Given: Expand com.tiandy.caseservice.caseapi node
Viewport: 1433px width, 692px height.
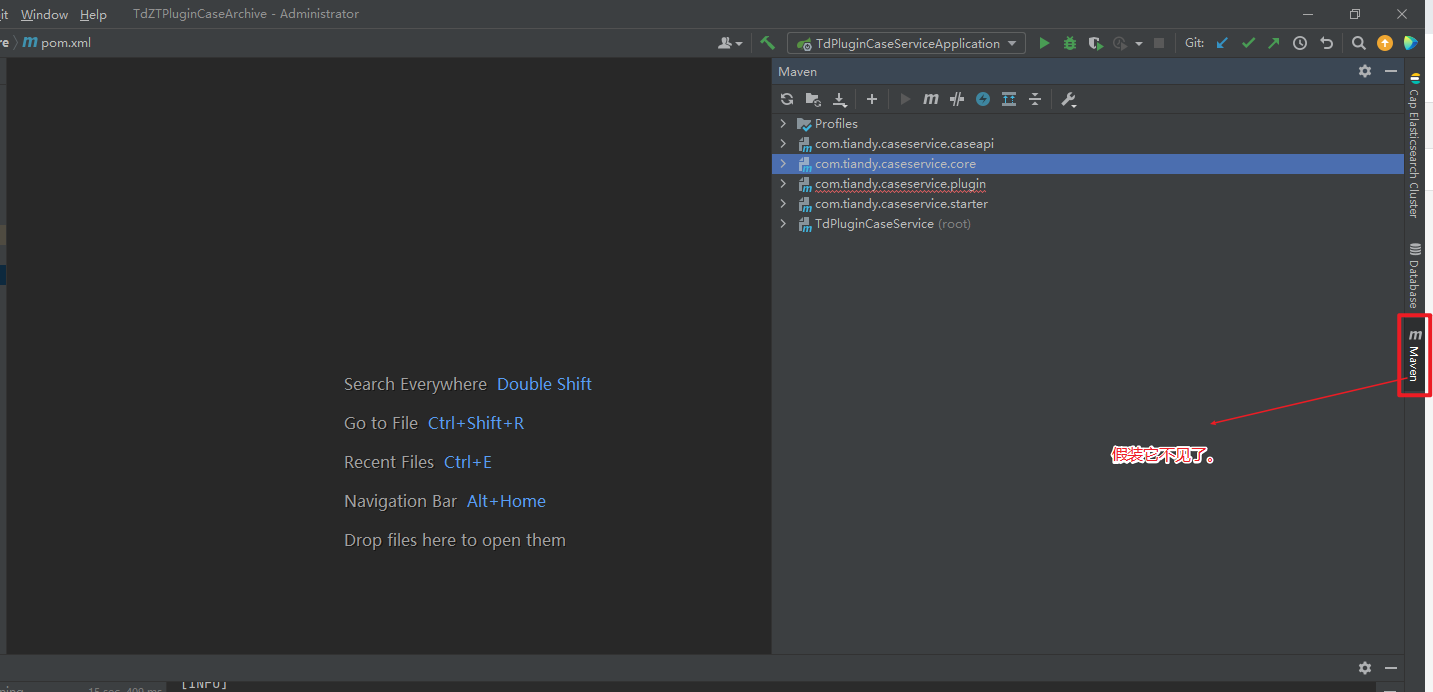Looking at the screenshot, I should tap(783, 143).
